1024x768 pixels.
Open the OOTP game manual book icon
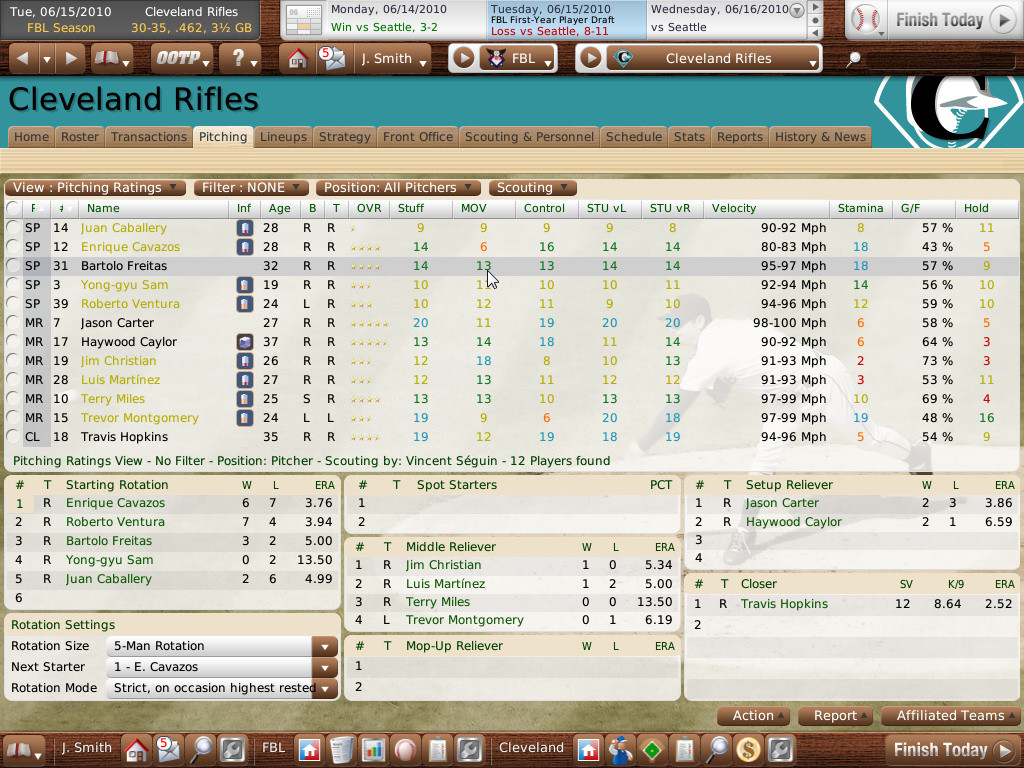[x=106, y=59]
